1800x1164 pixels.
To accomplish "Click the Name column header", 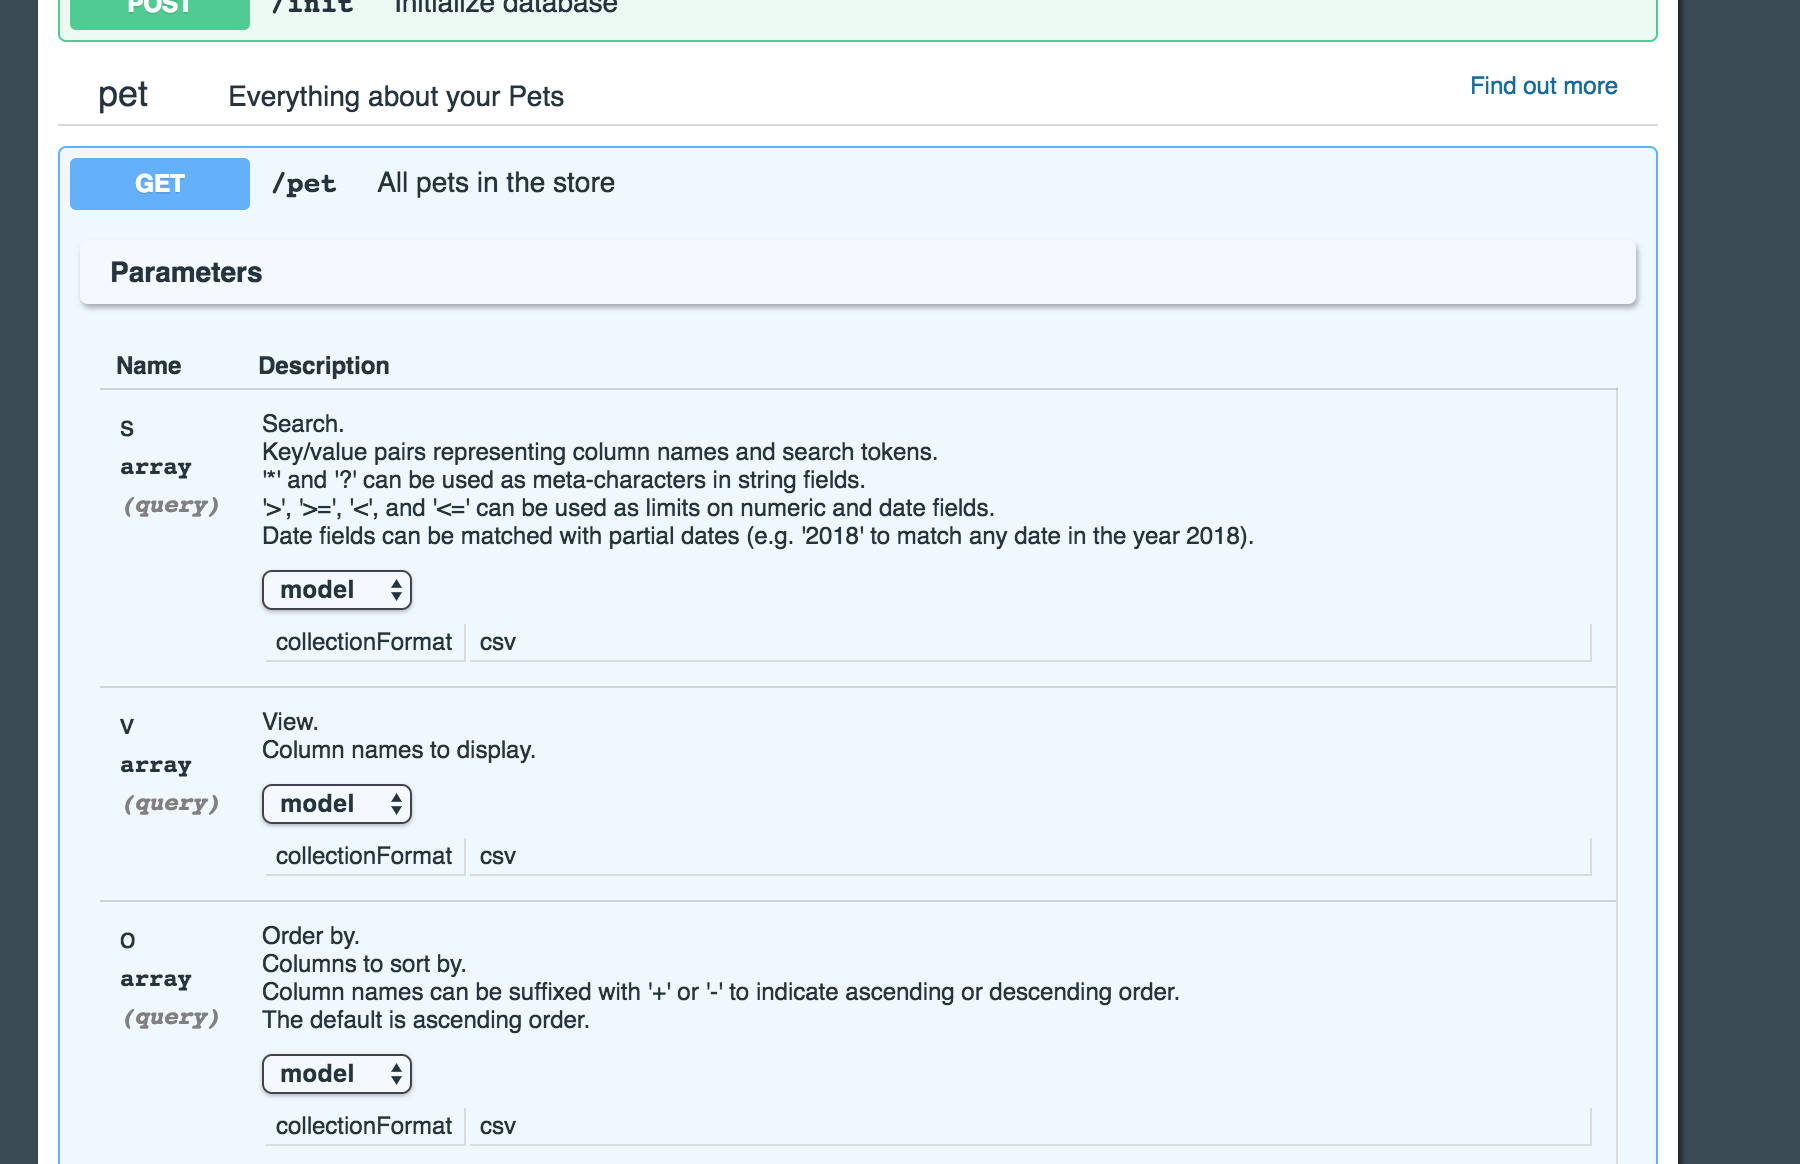I will click(148, 366).
